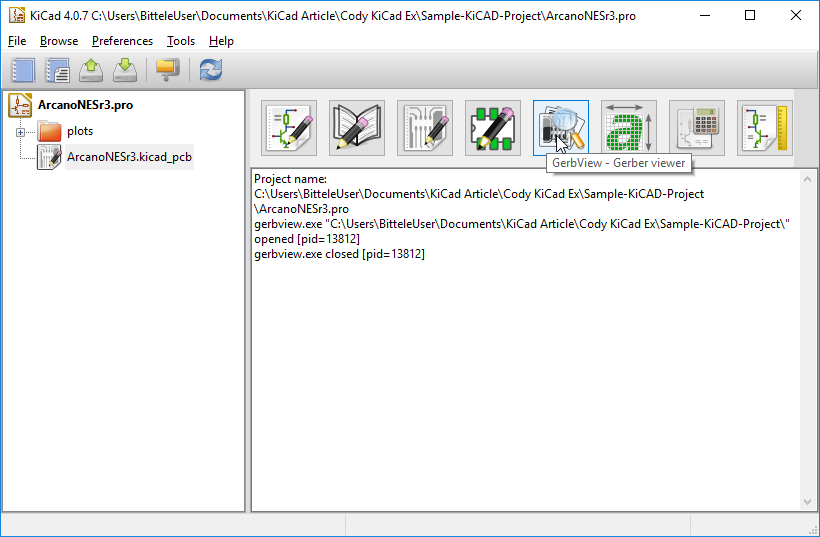Refresh the project tree
The height and width of the screenshot is (537, 820).
[210, 70]
